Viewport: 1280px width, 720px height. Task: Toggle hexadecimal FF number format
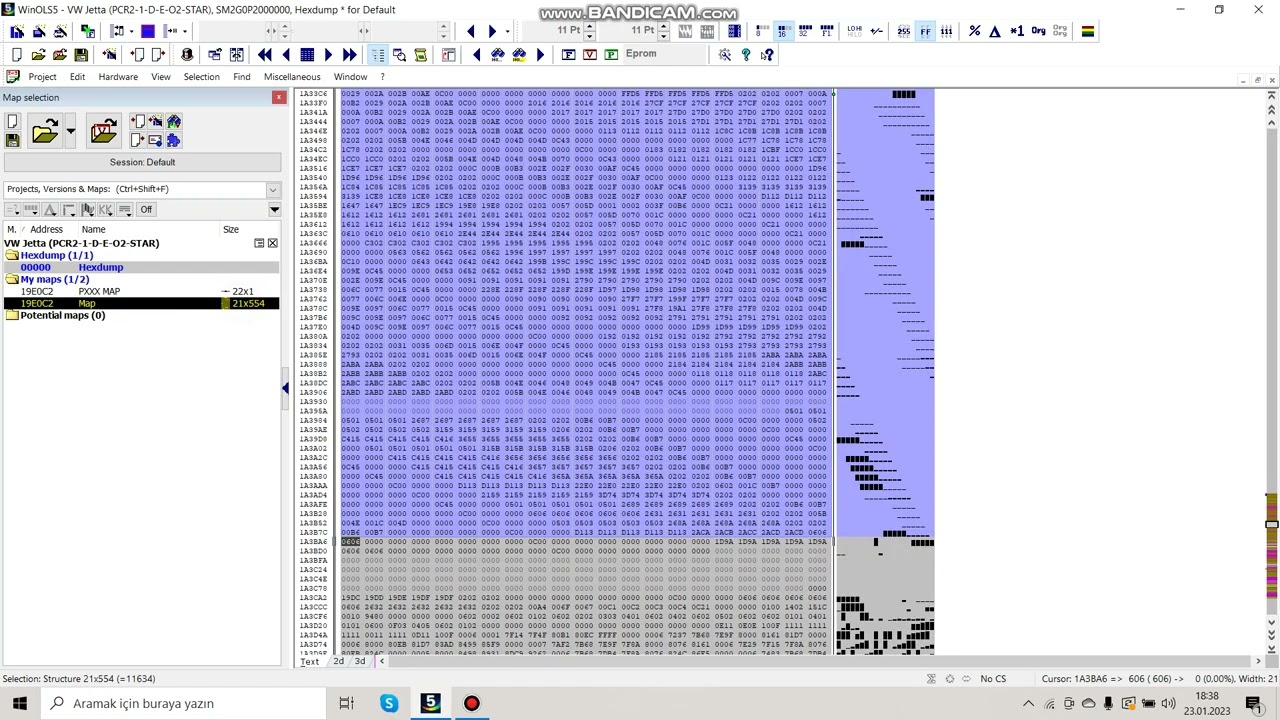click(x=925, y=31)
